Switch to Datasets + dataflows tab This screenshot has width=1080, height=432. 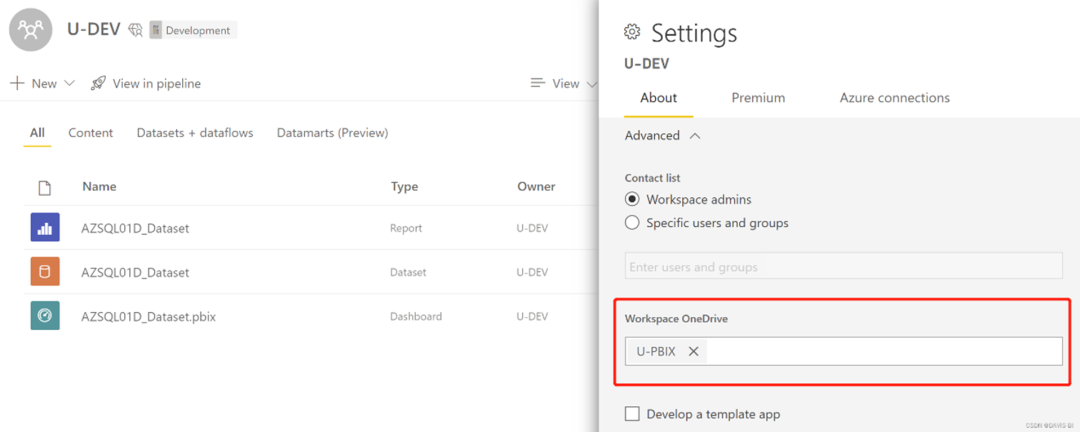point(195,133)
